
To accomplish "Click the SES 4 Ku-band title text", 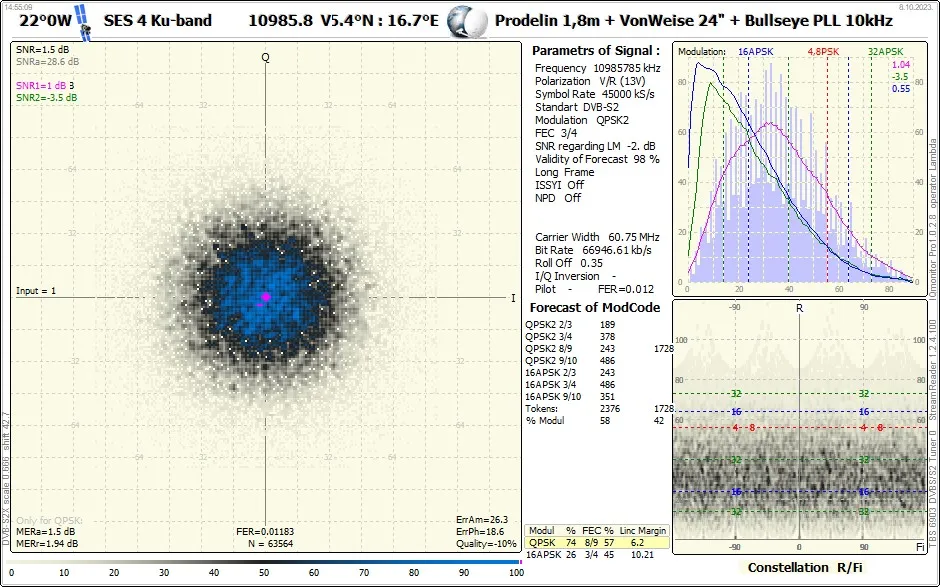I will (x=158, y=20).
